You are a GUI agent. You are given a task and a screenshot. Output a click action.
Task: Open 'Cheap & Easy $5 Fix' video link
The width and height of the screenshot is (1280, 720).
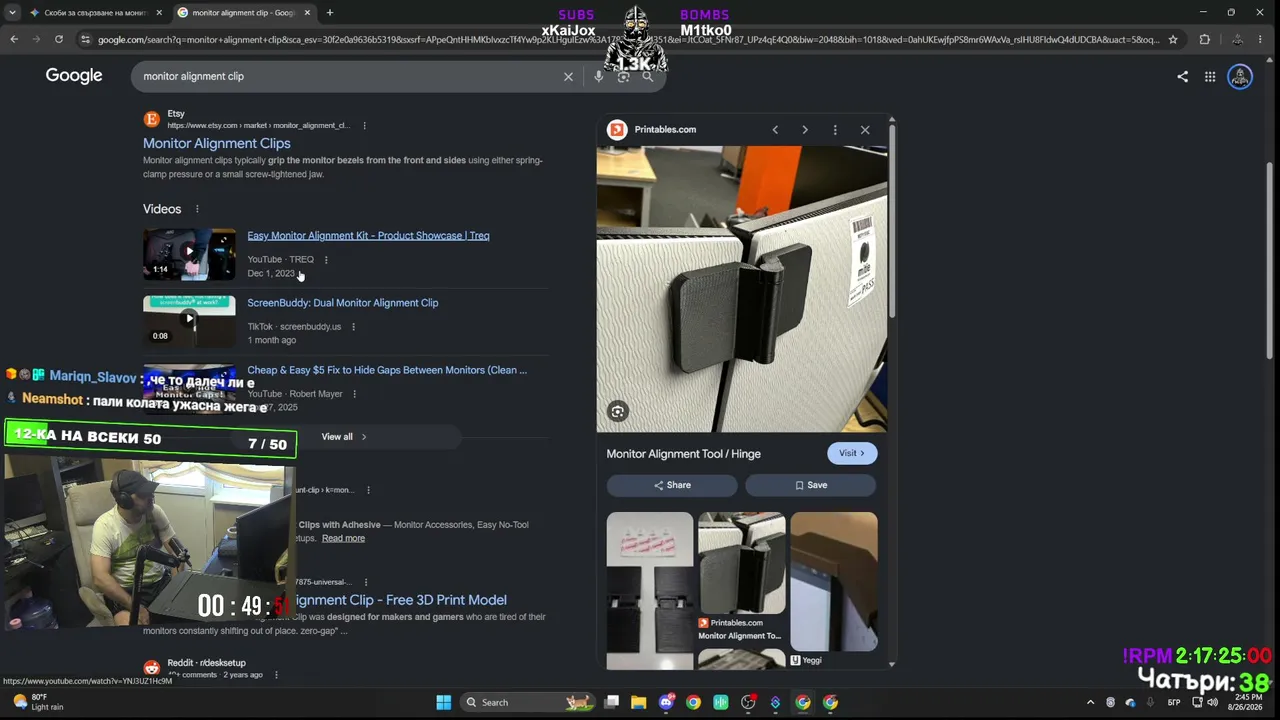[x=387, y=370]
